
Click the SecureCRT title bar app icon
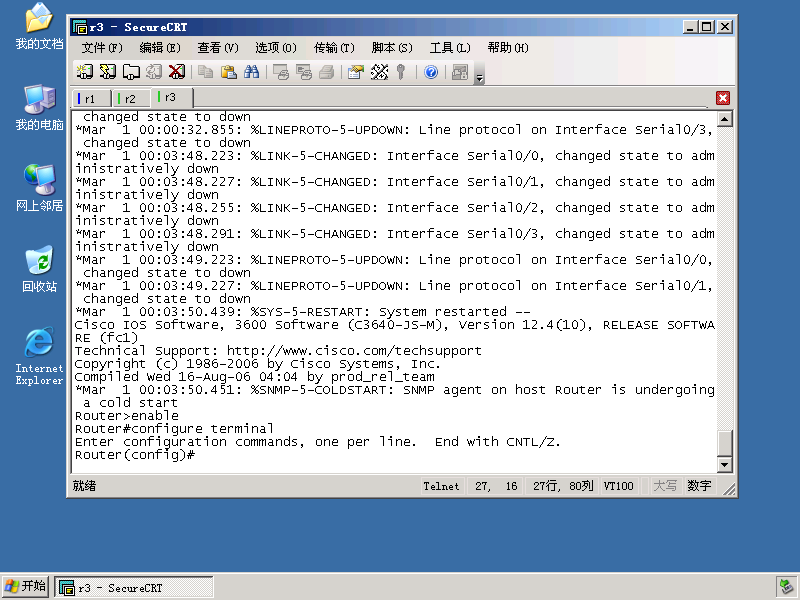[80, 27]
